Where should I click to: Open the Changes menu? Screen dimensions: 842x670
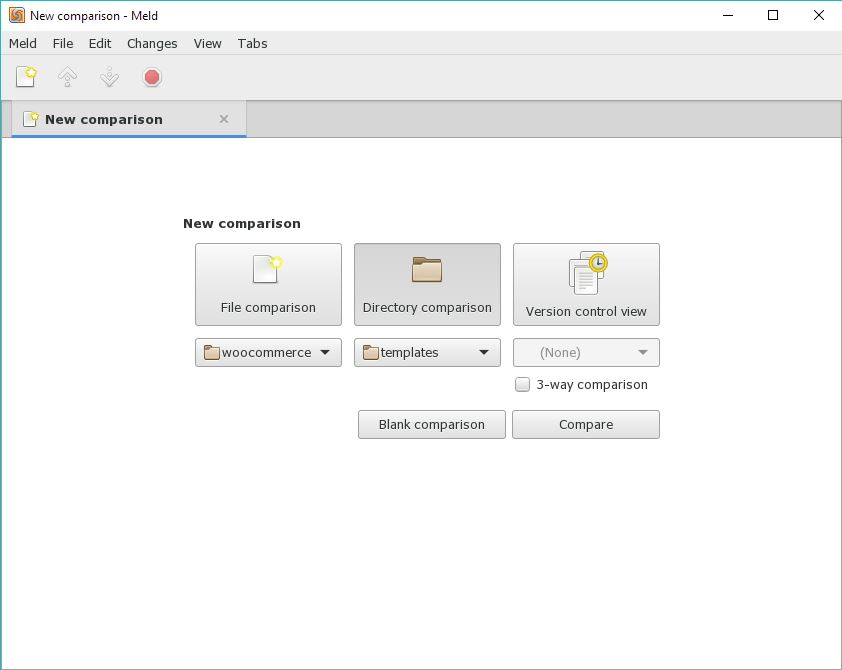coord(152,43)
